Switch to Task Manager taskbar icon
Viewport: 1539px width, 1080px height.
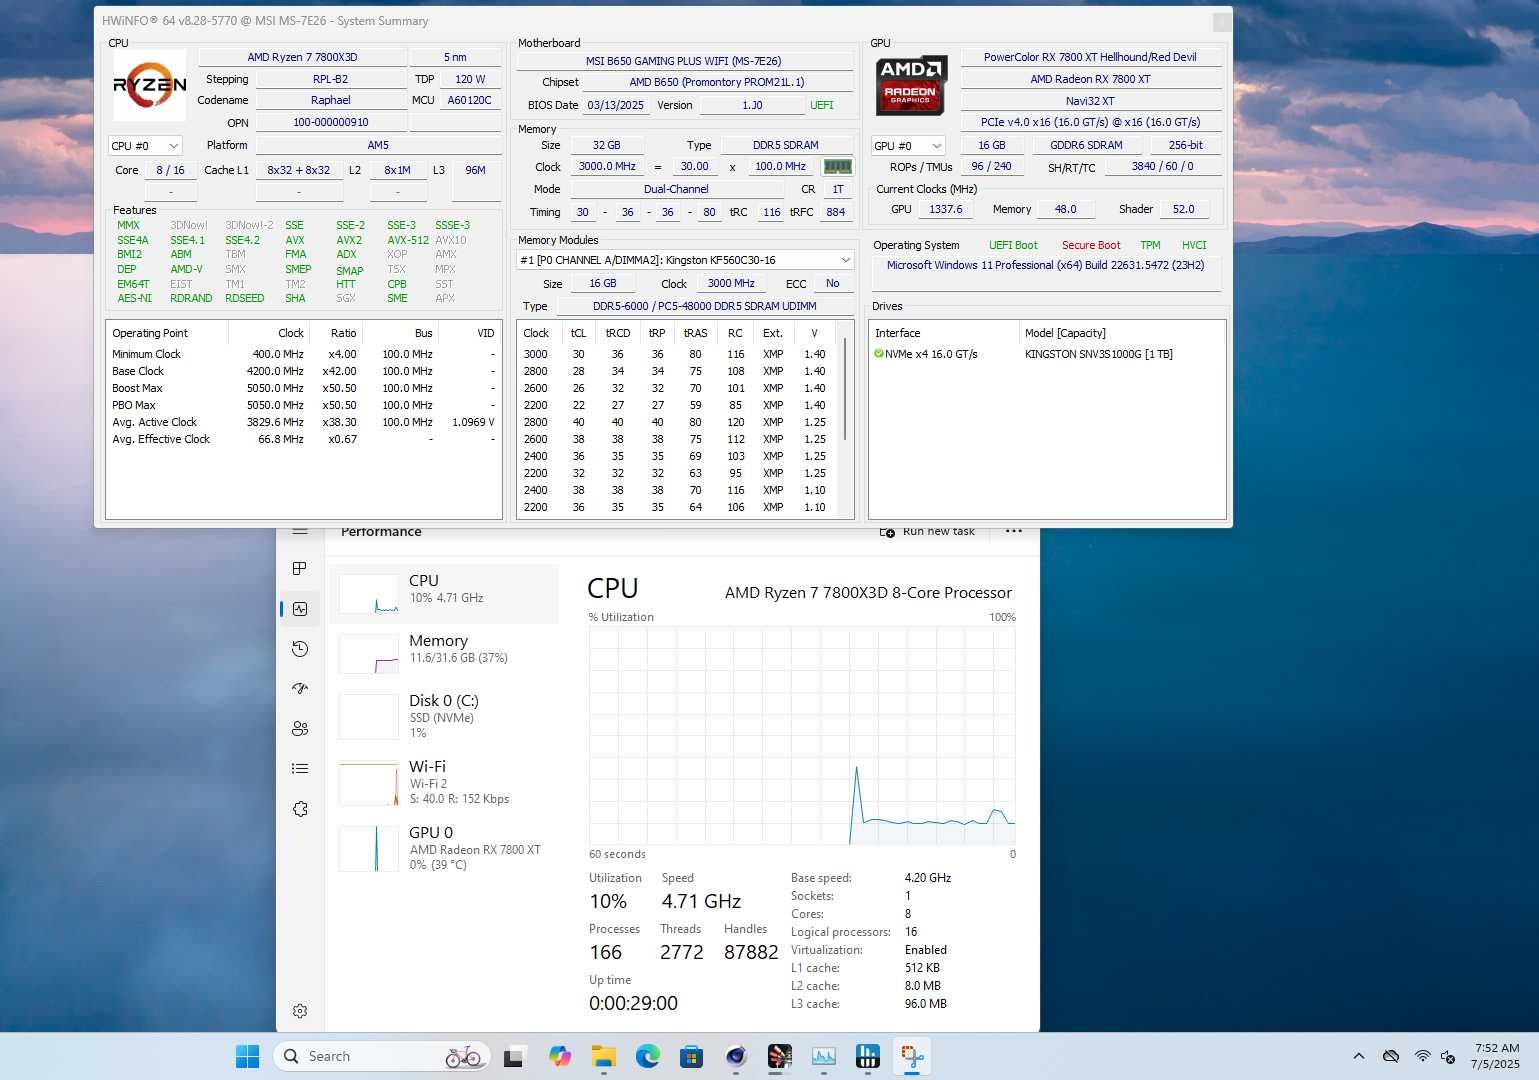point(823,1056)
